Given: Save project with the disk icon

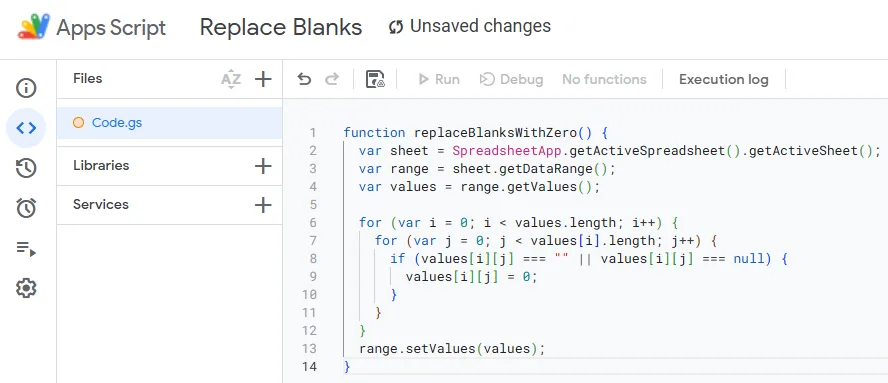Looking at the screenshot, I should [375, 79].
